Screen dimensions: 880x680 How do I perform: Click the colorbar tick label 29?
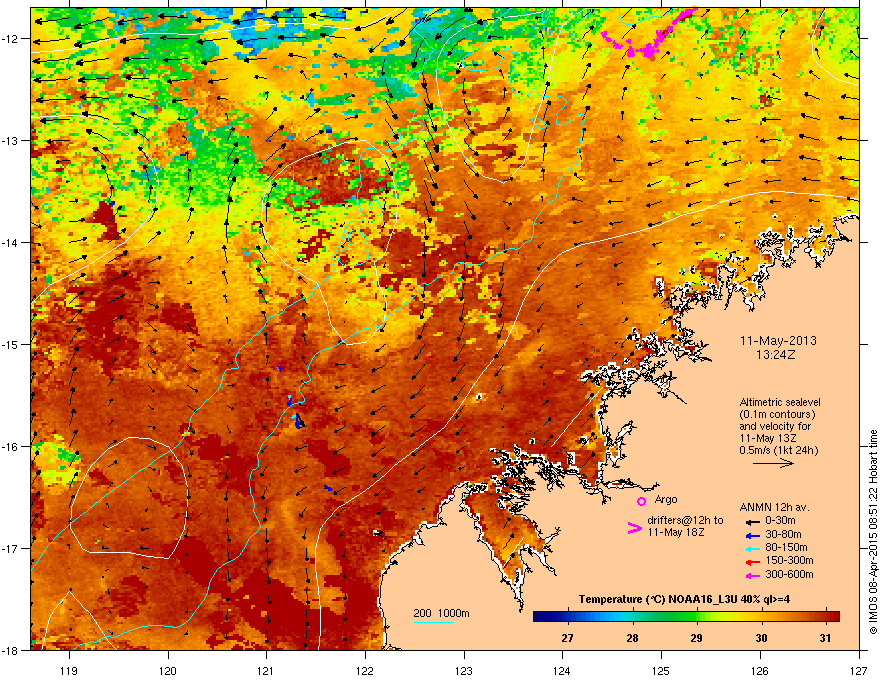pos(696,638)
